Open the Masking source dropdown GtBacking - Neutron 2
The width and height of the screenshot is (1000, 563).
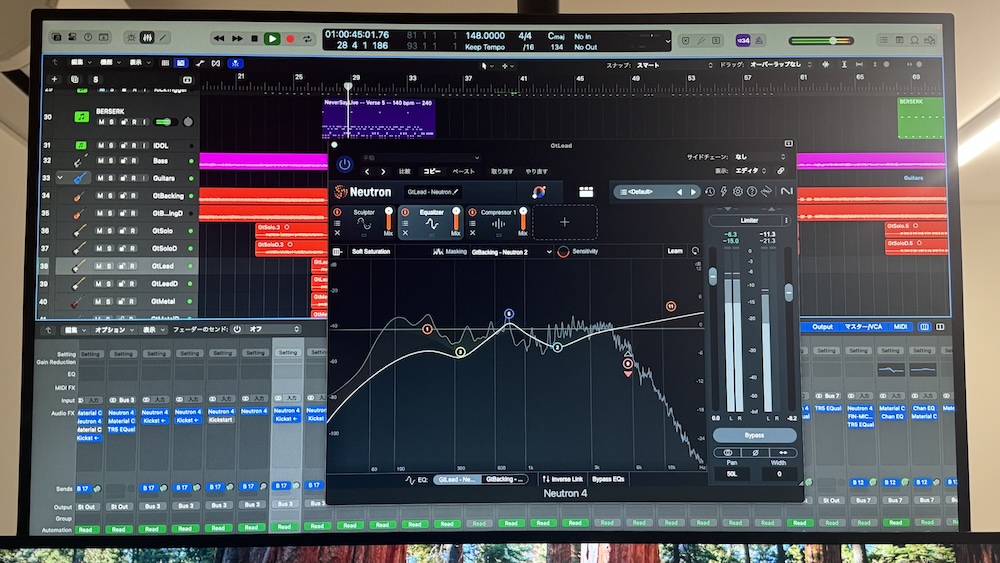point(511,252)
